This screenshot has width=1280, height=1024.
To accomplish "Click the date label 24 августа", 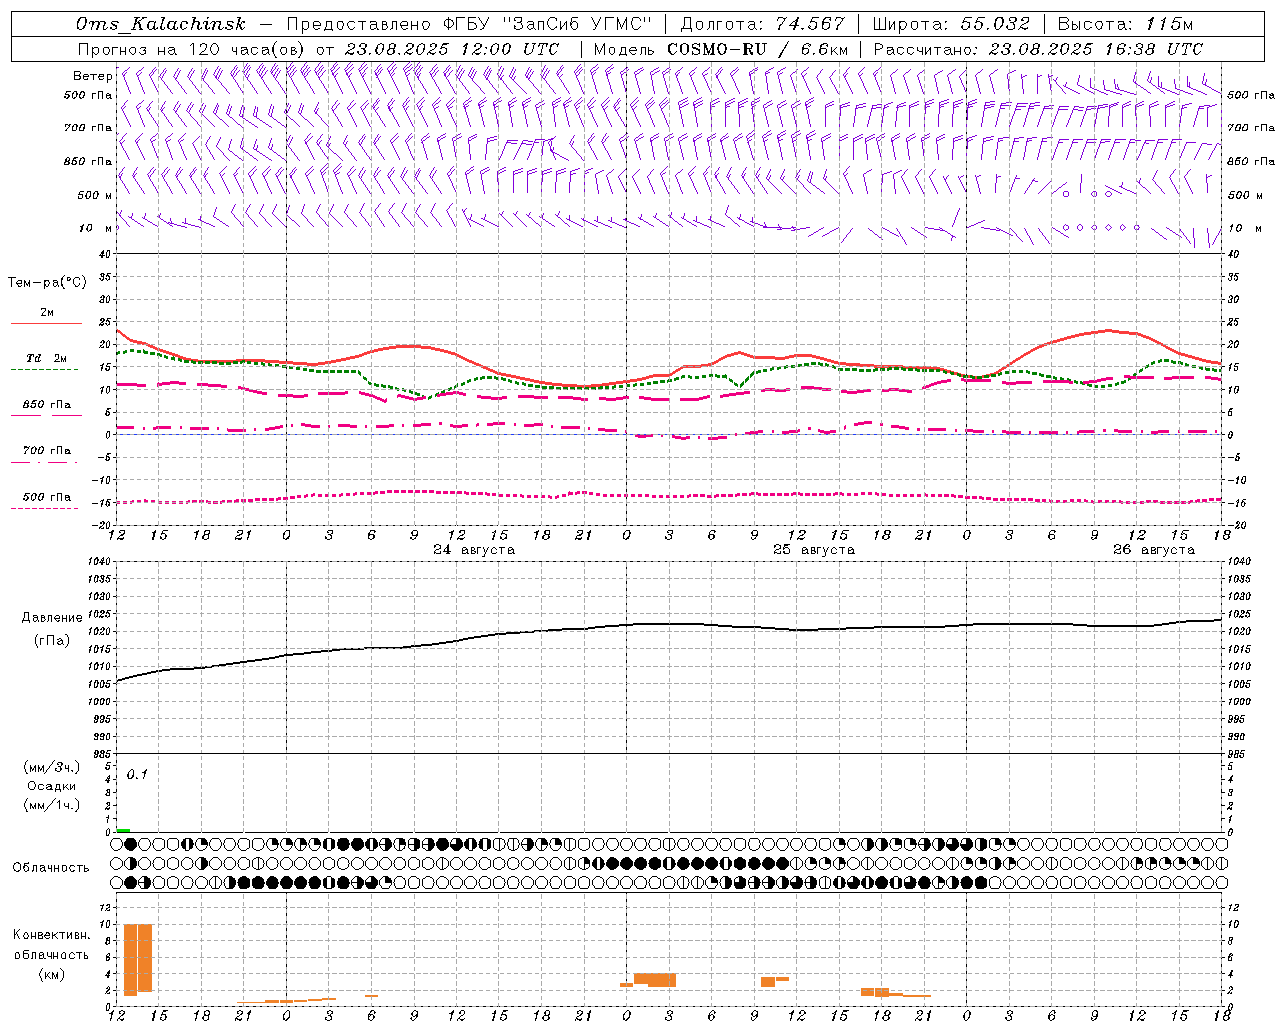I will pyautogui.click(x=474, y=550).
